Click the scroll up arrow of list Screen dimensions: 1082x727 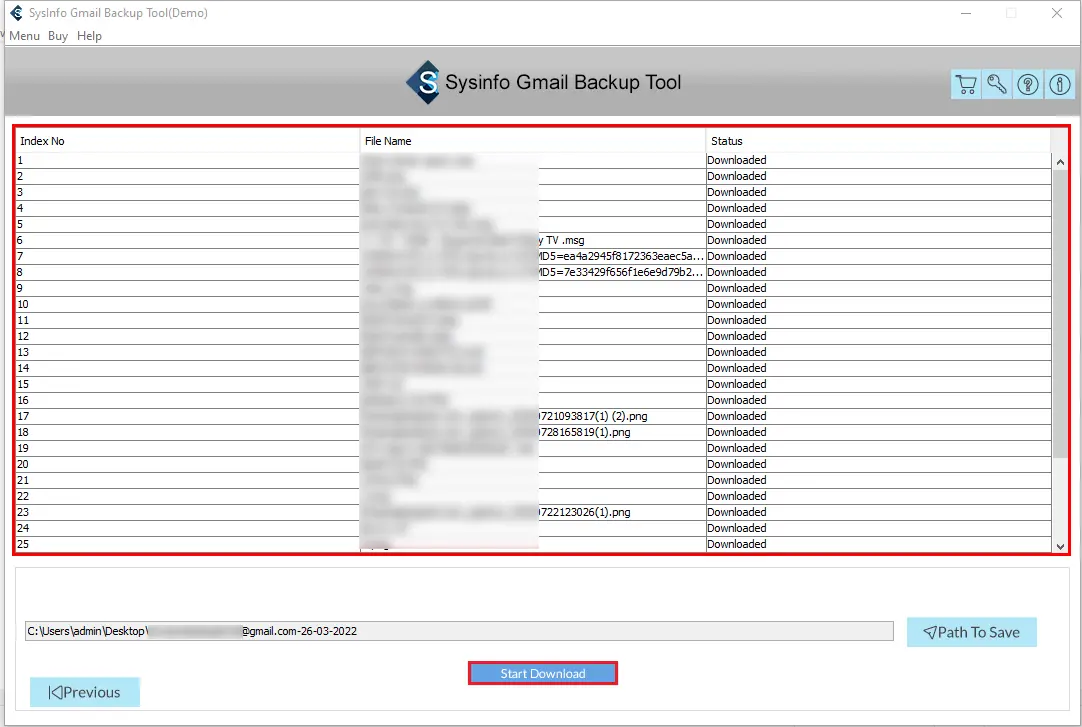tap(1060, 162)
